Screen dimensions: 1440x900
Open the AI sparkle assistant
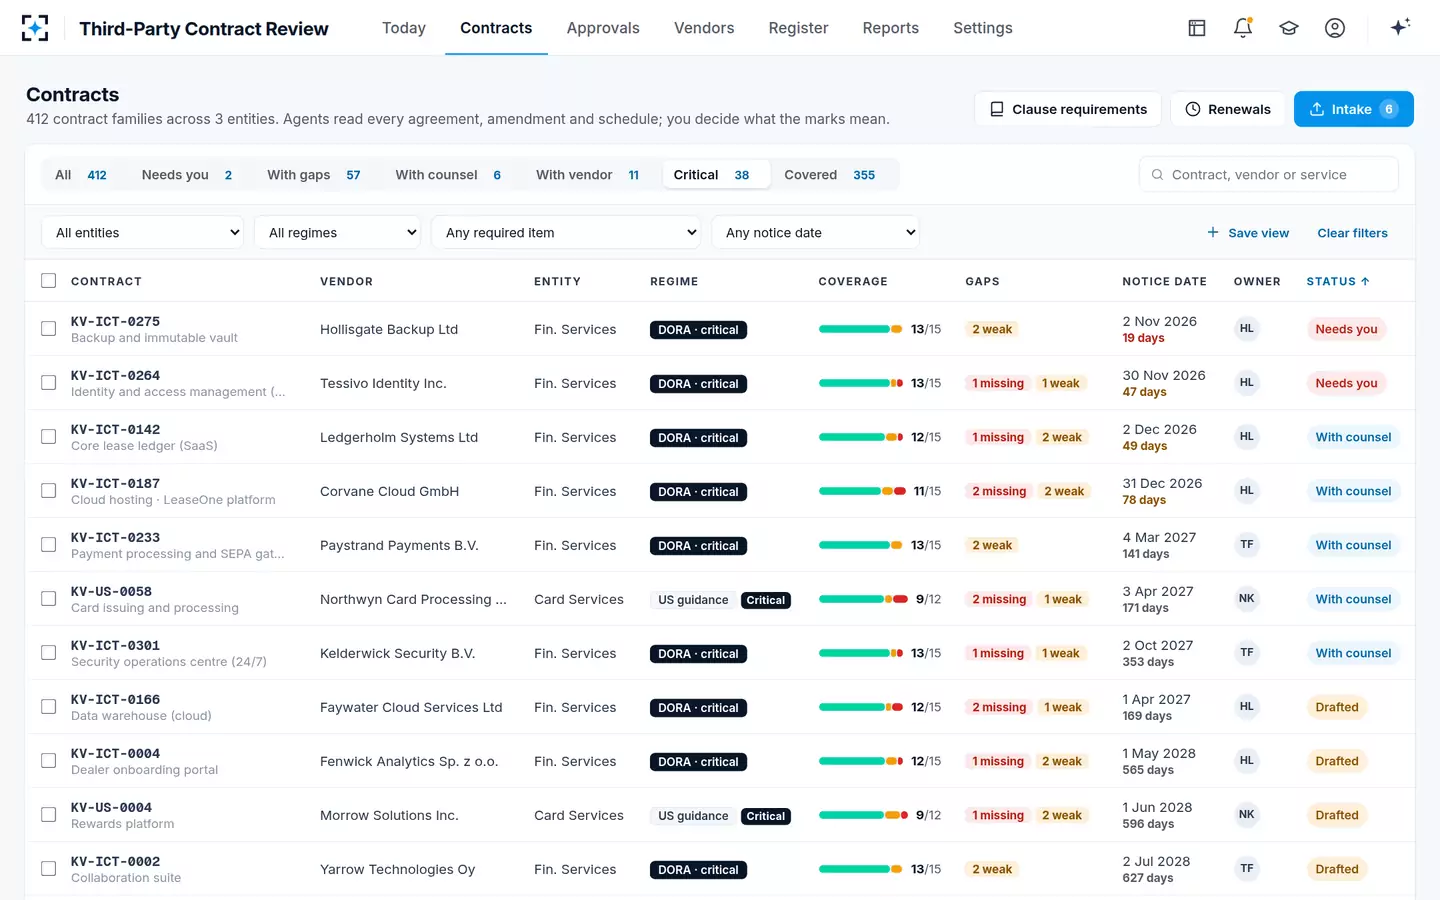[1400, 27]
